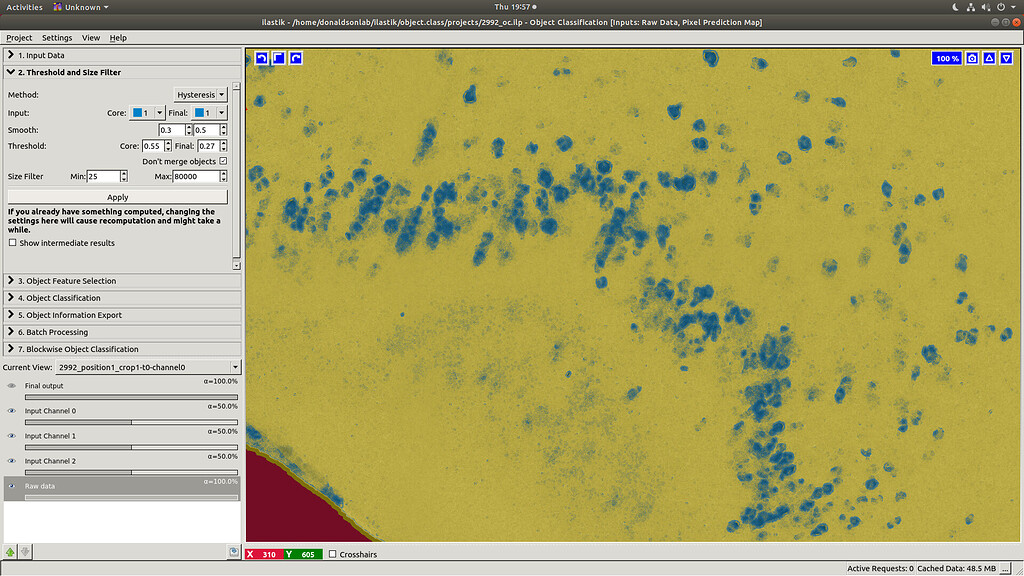Rotate the view clockwise
The width and height of the screenshot is (1024, 576).
pyautogui.click(x=294, y=58)
